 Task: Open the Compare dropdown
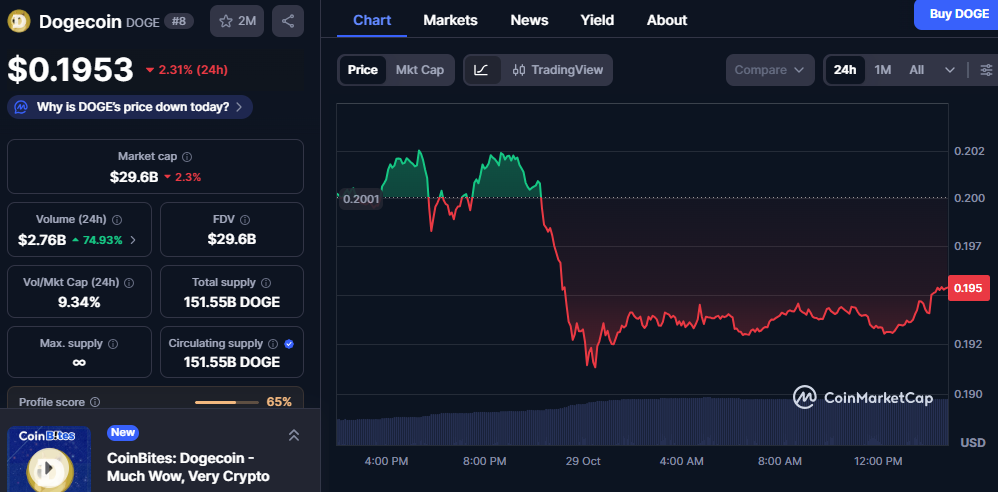pyautogui.click(x=769, y=70)
